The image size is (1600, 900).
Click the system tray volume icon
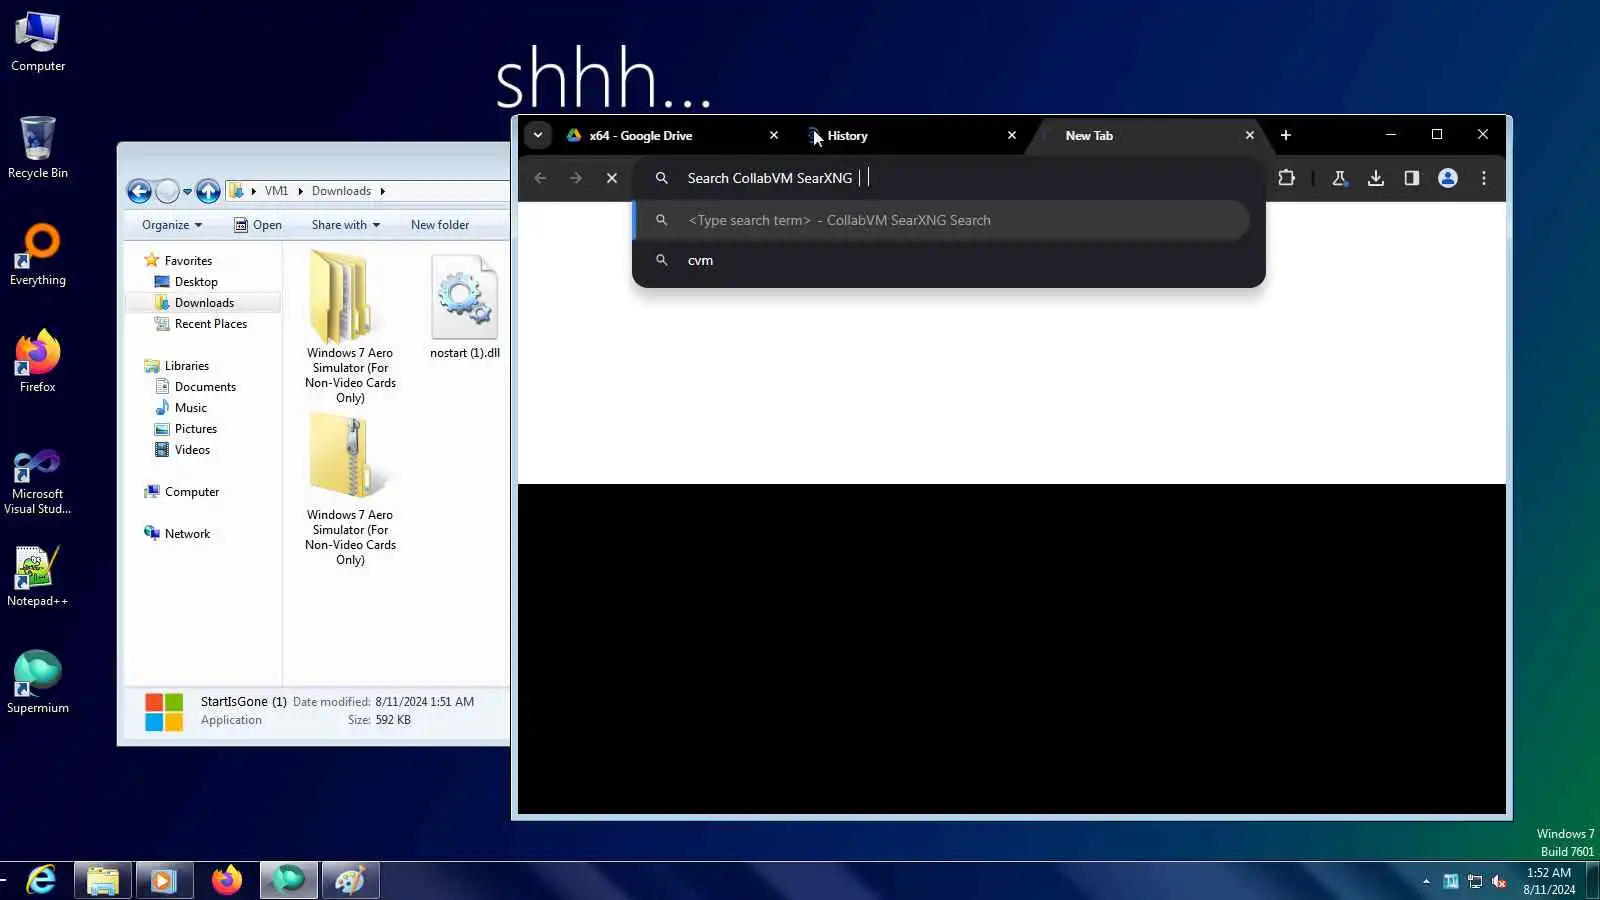[1499, 881]
